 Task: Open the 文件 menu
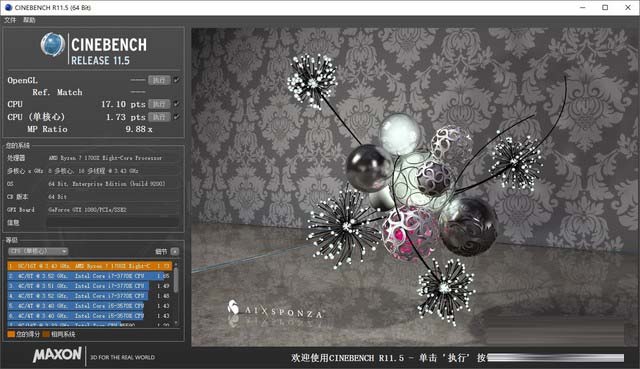click(10, 20)
